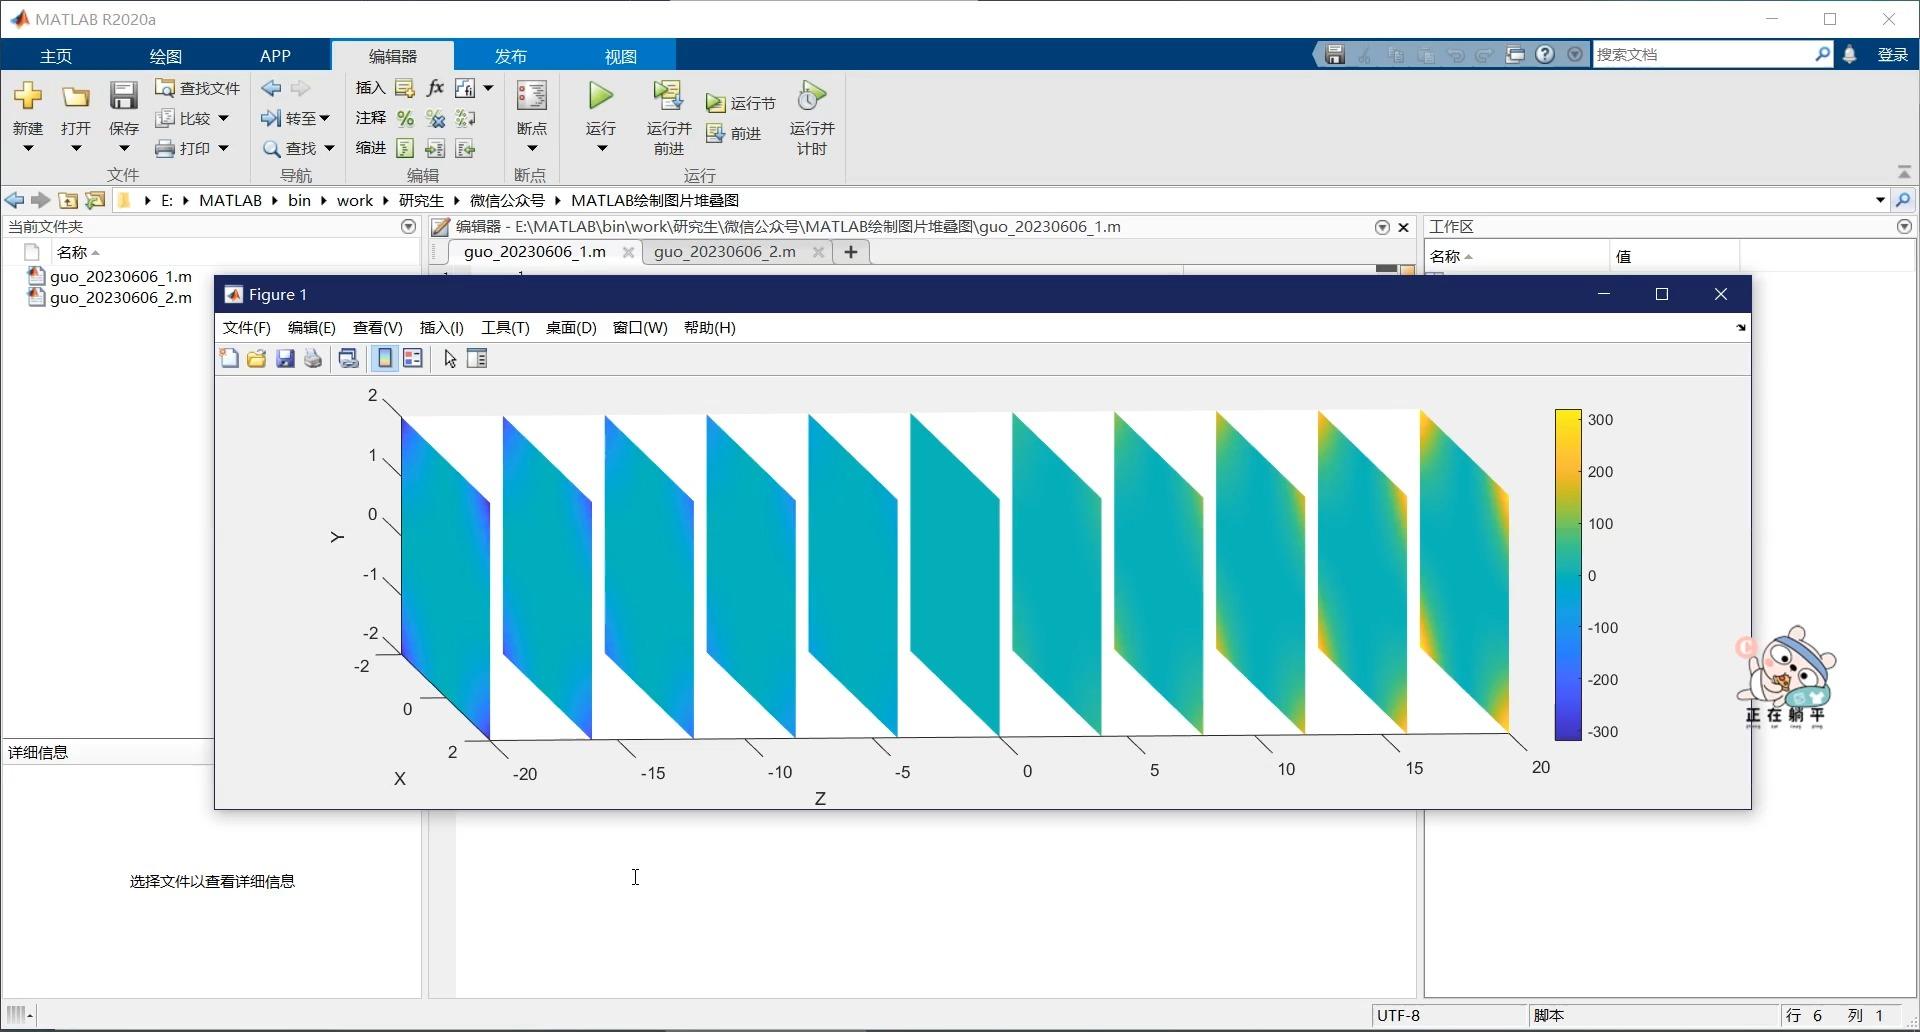The height and width of the screenshot is (1032, 1920).
Task: Click the help question mark icon
Action: pos(1545,55)
